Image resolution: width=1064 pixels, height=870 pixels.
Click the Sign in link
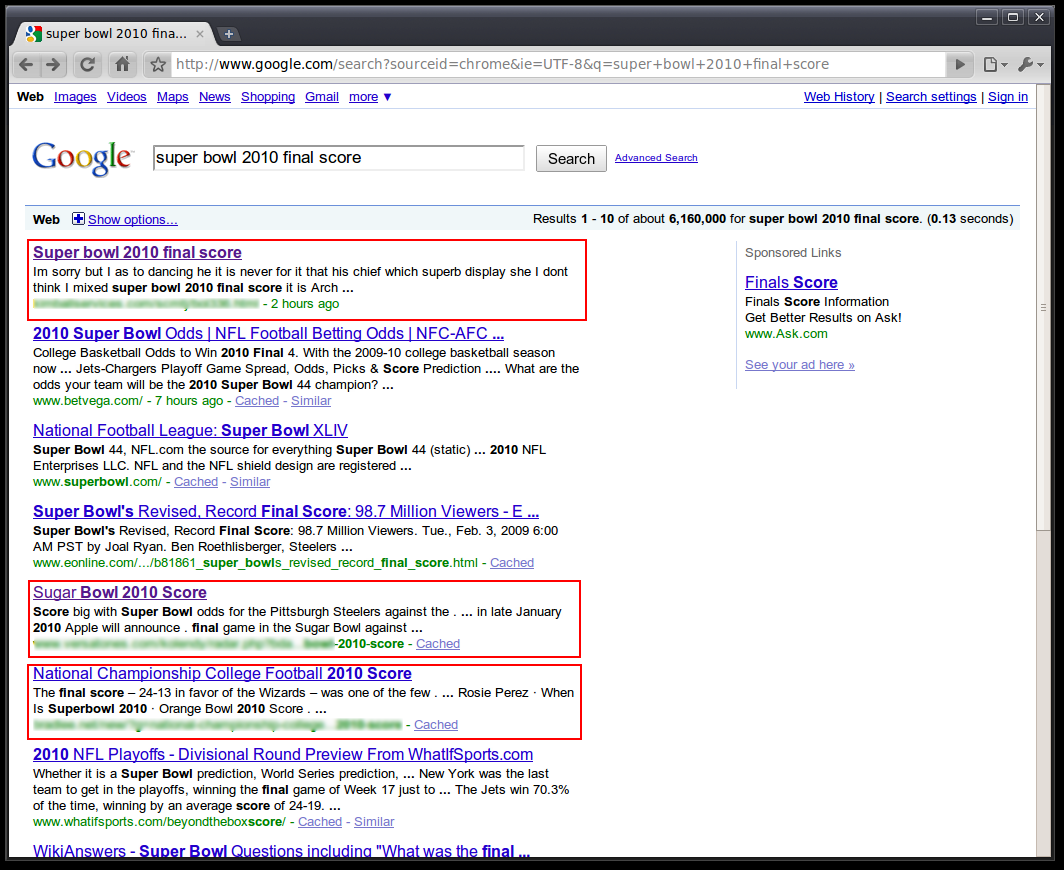[1008, 97]
